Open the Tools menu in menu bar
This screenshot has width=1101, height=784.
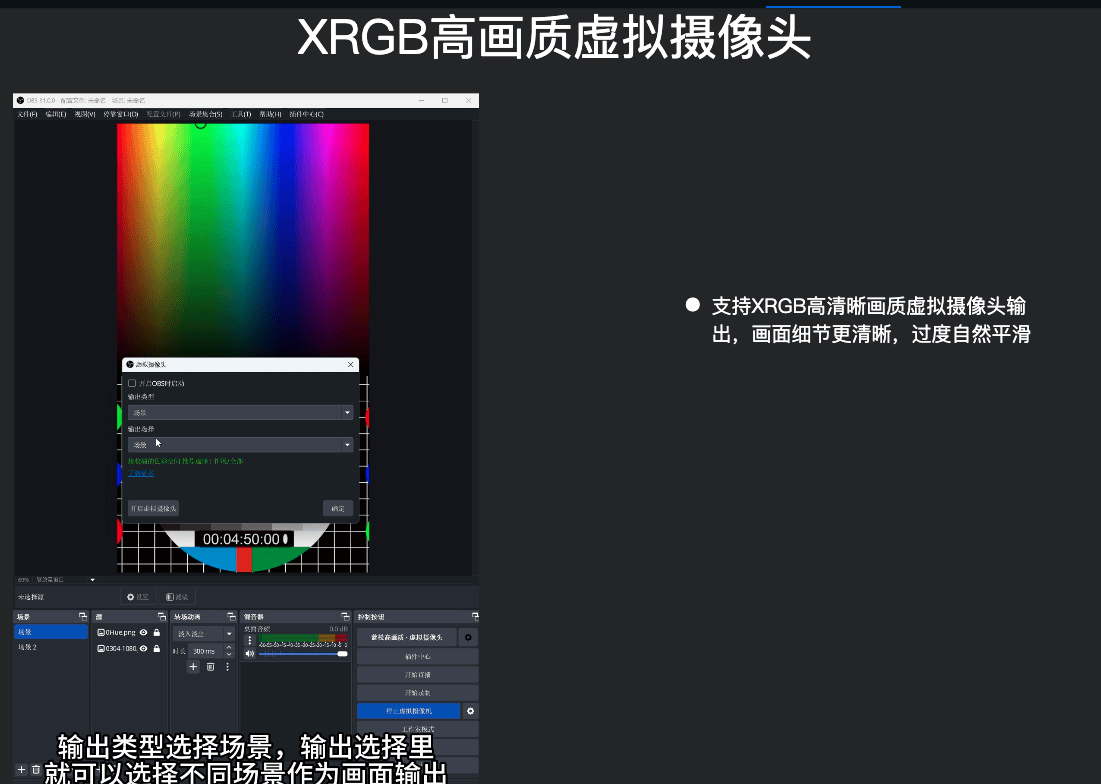[241, 115]
